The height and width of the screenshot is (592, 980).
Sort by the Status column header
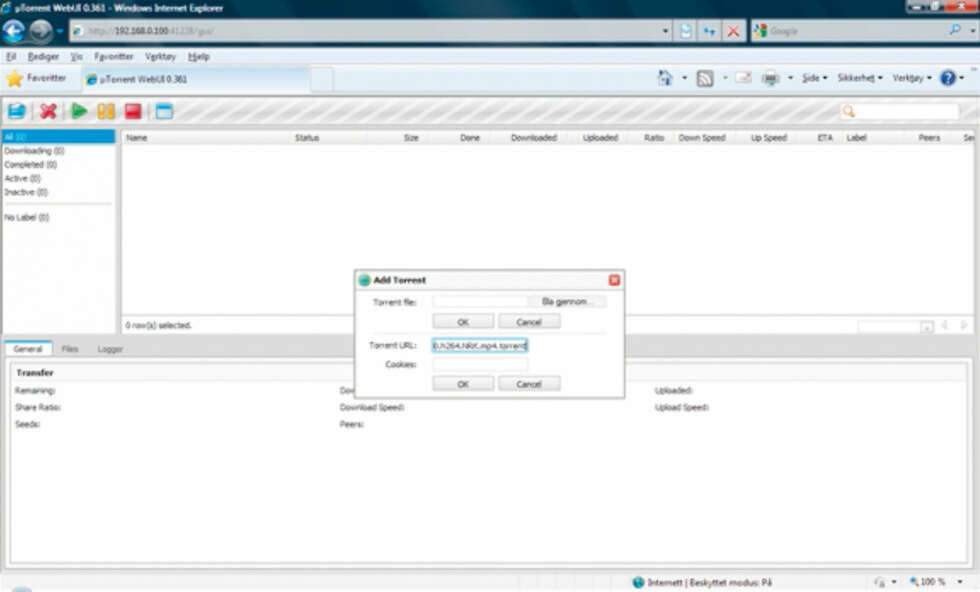307,138
